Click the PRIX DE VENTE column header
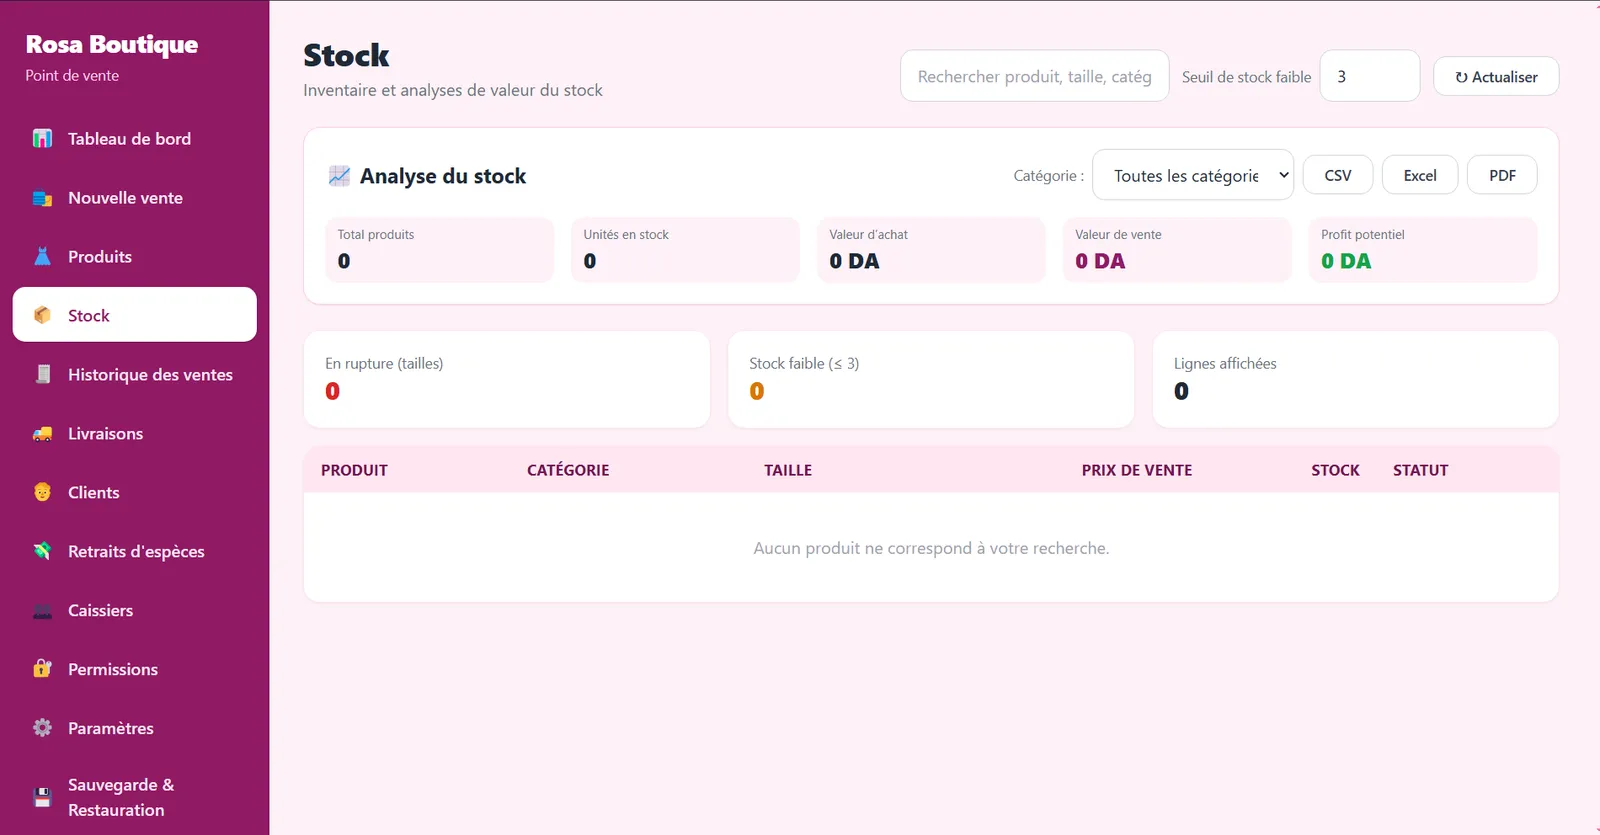1600x835 pixels. (1137, 470)
